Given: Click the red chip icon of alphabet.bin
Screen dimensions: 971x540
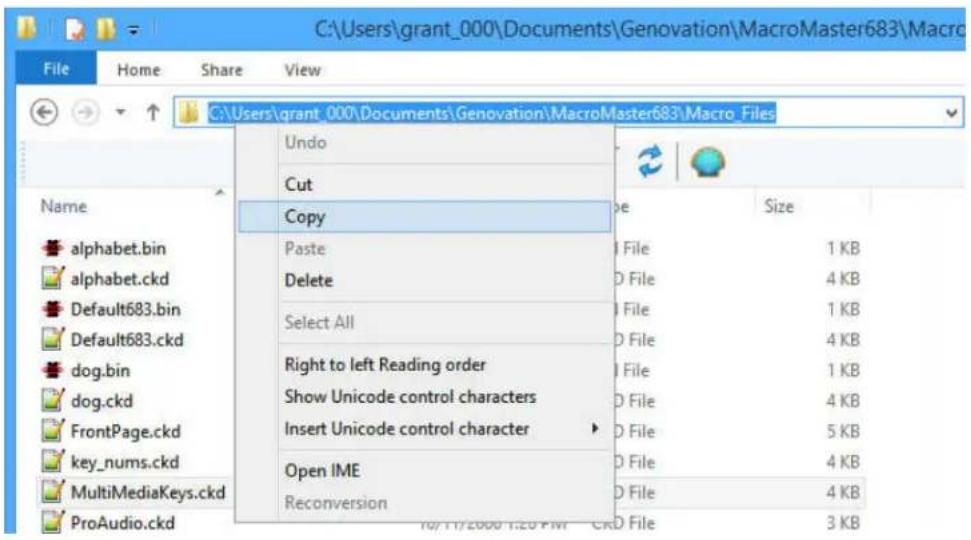Looking at the screenshot, I should (53, 248).
